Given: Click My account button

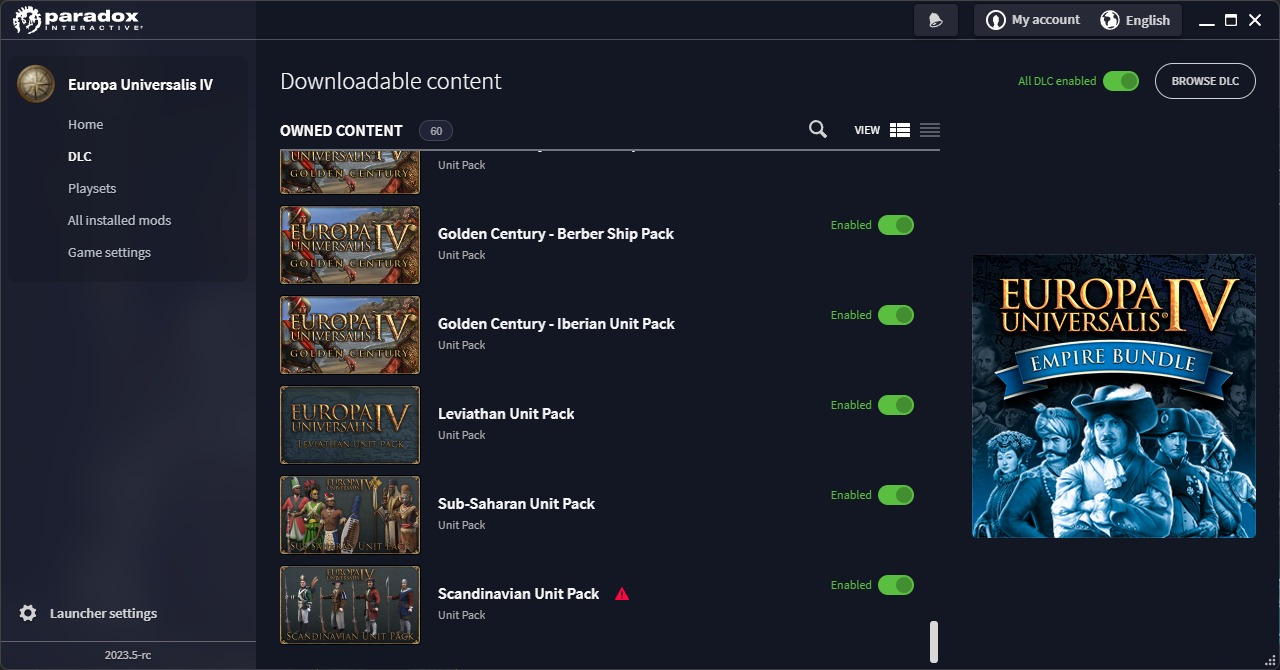Looking at the screenshot, I should click(x=1034, y=20).
